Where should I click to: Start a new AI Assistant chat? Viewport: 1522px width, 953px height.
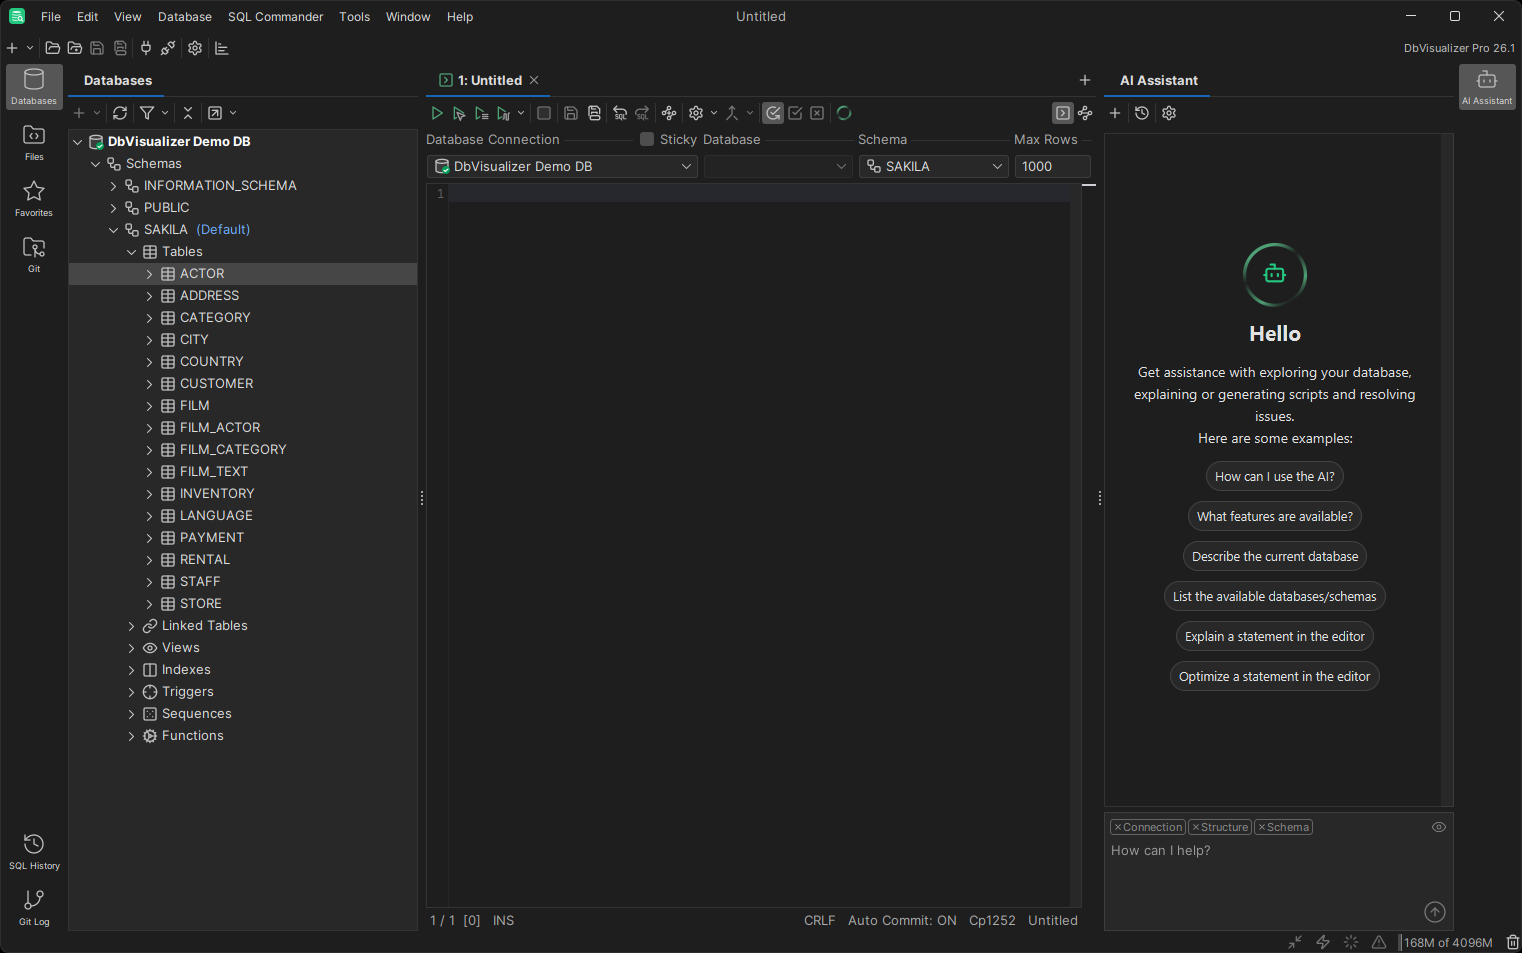click(1115, 113)
